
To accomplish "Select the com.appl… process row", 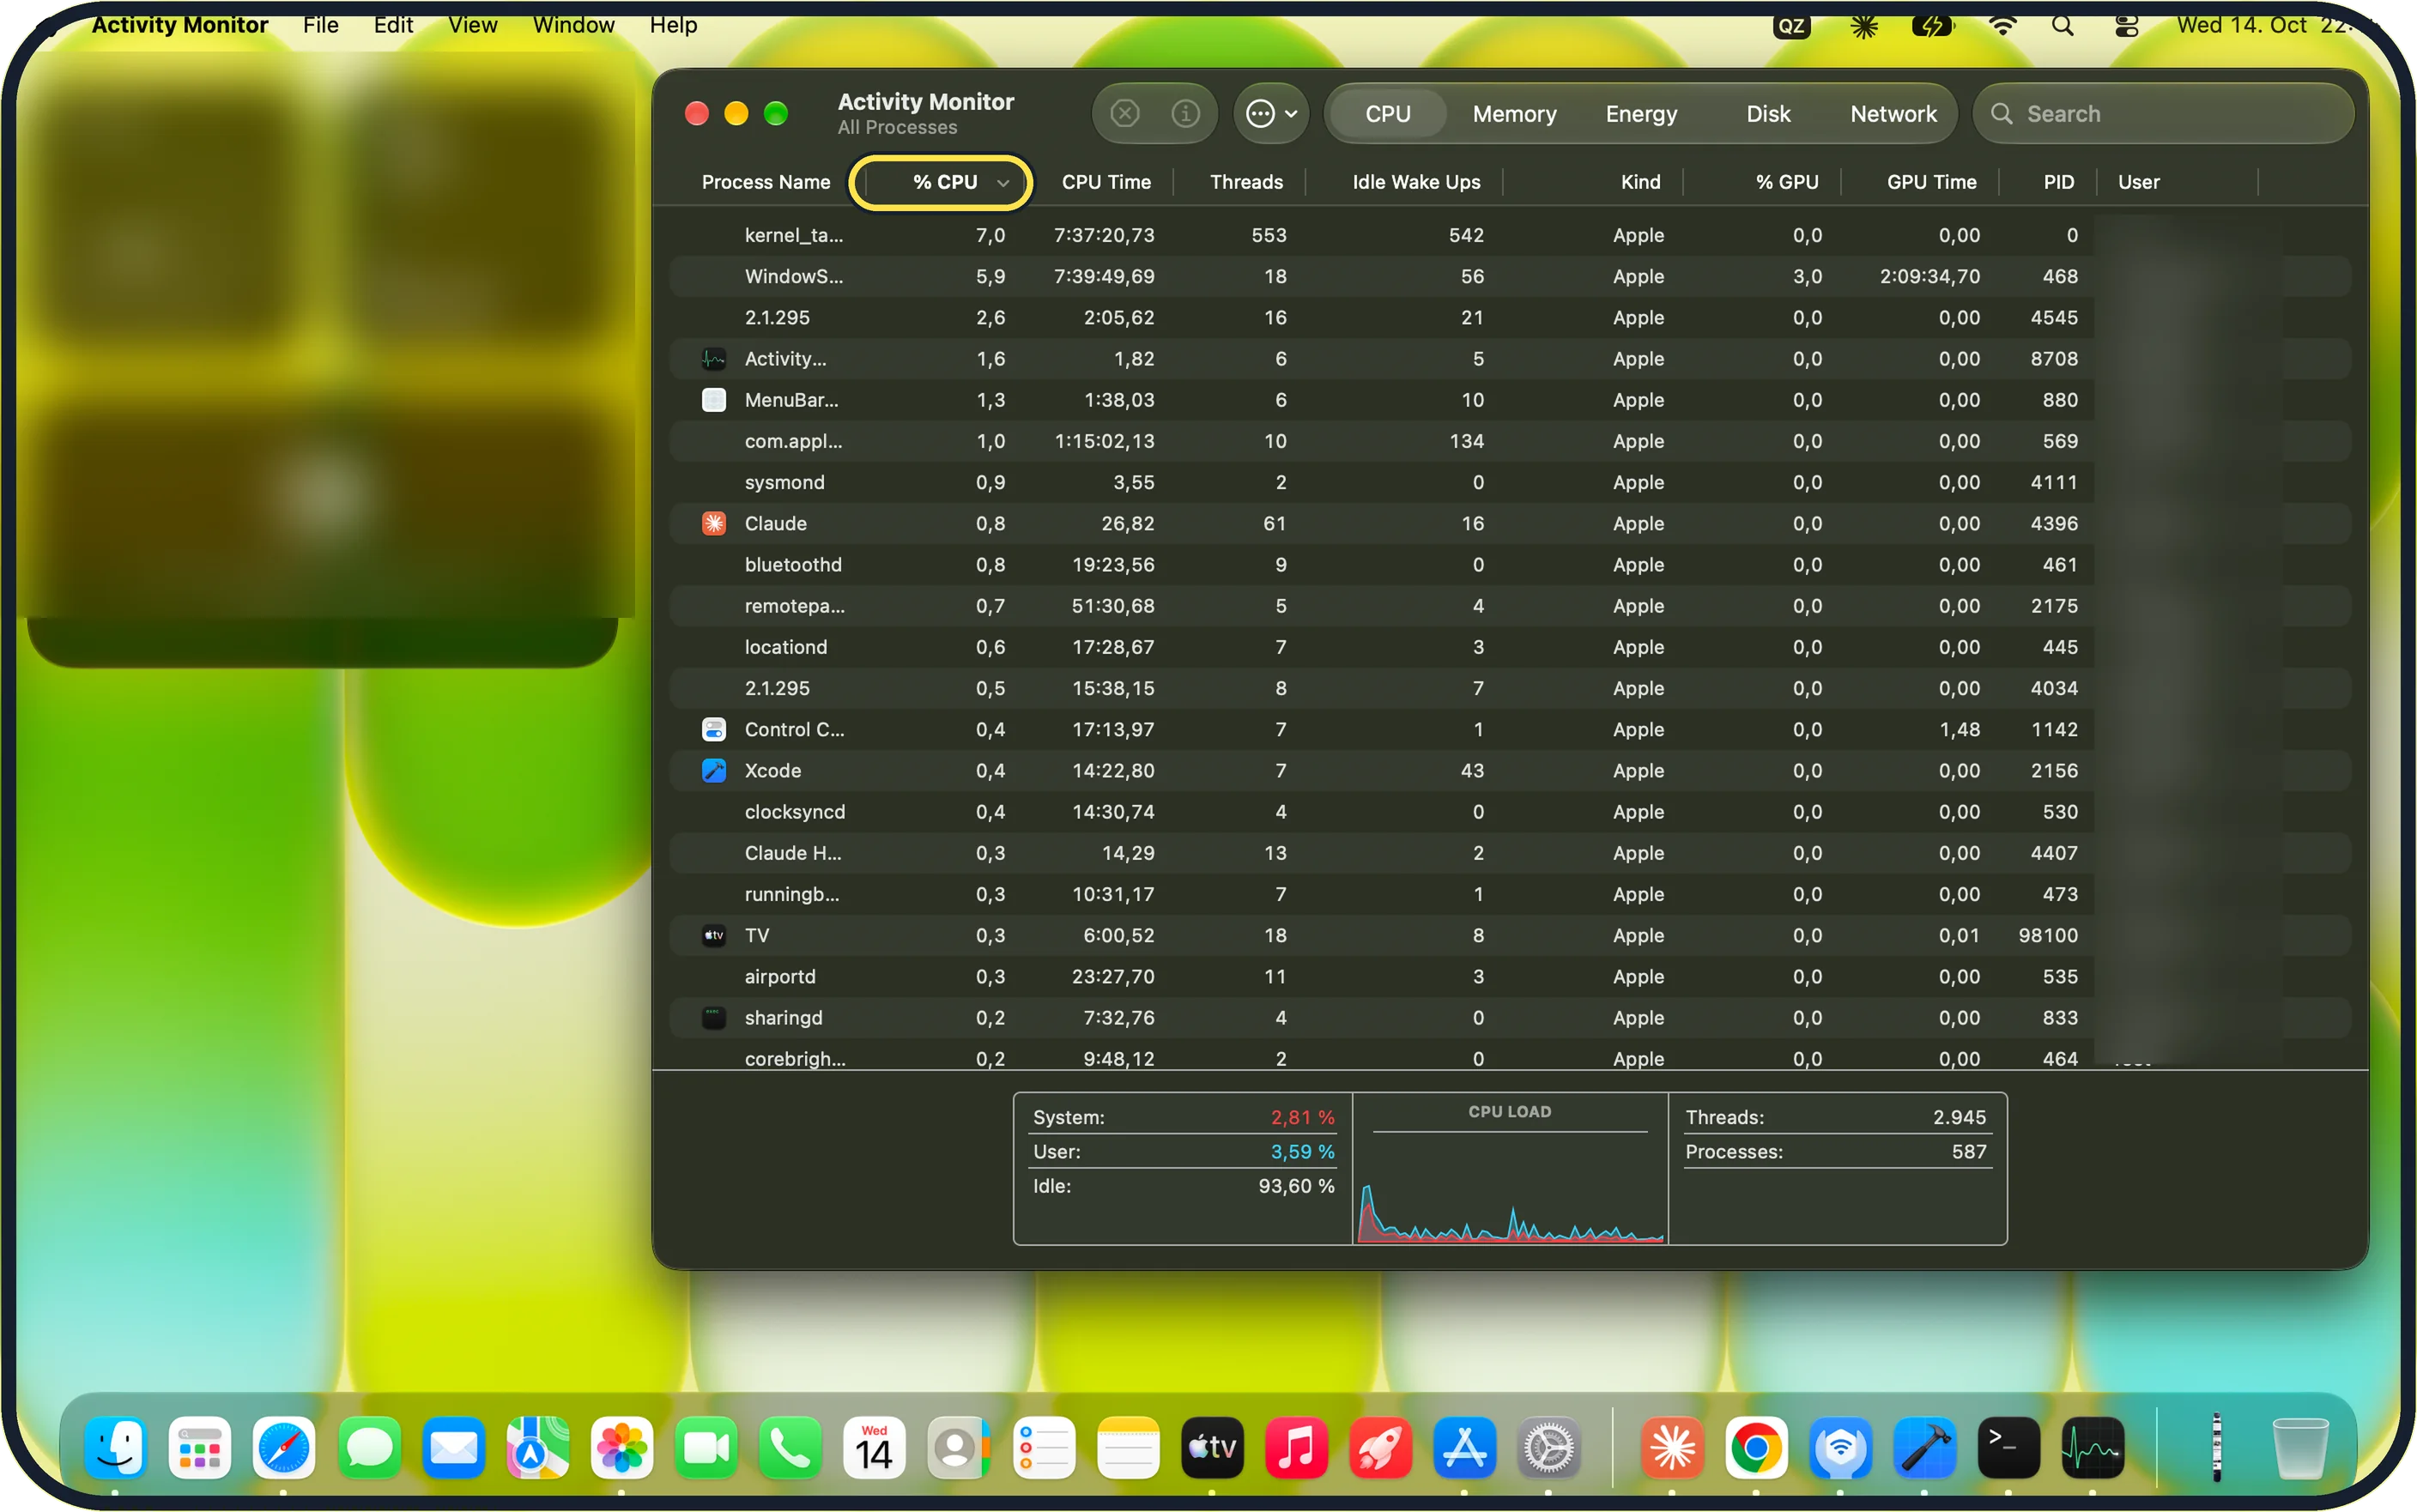I will tap(1509, 441).
